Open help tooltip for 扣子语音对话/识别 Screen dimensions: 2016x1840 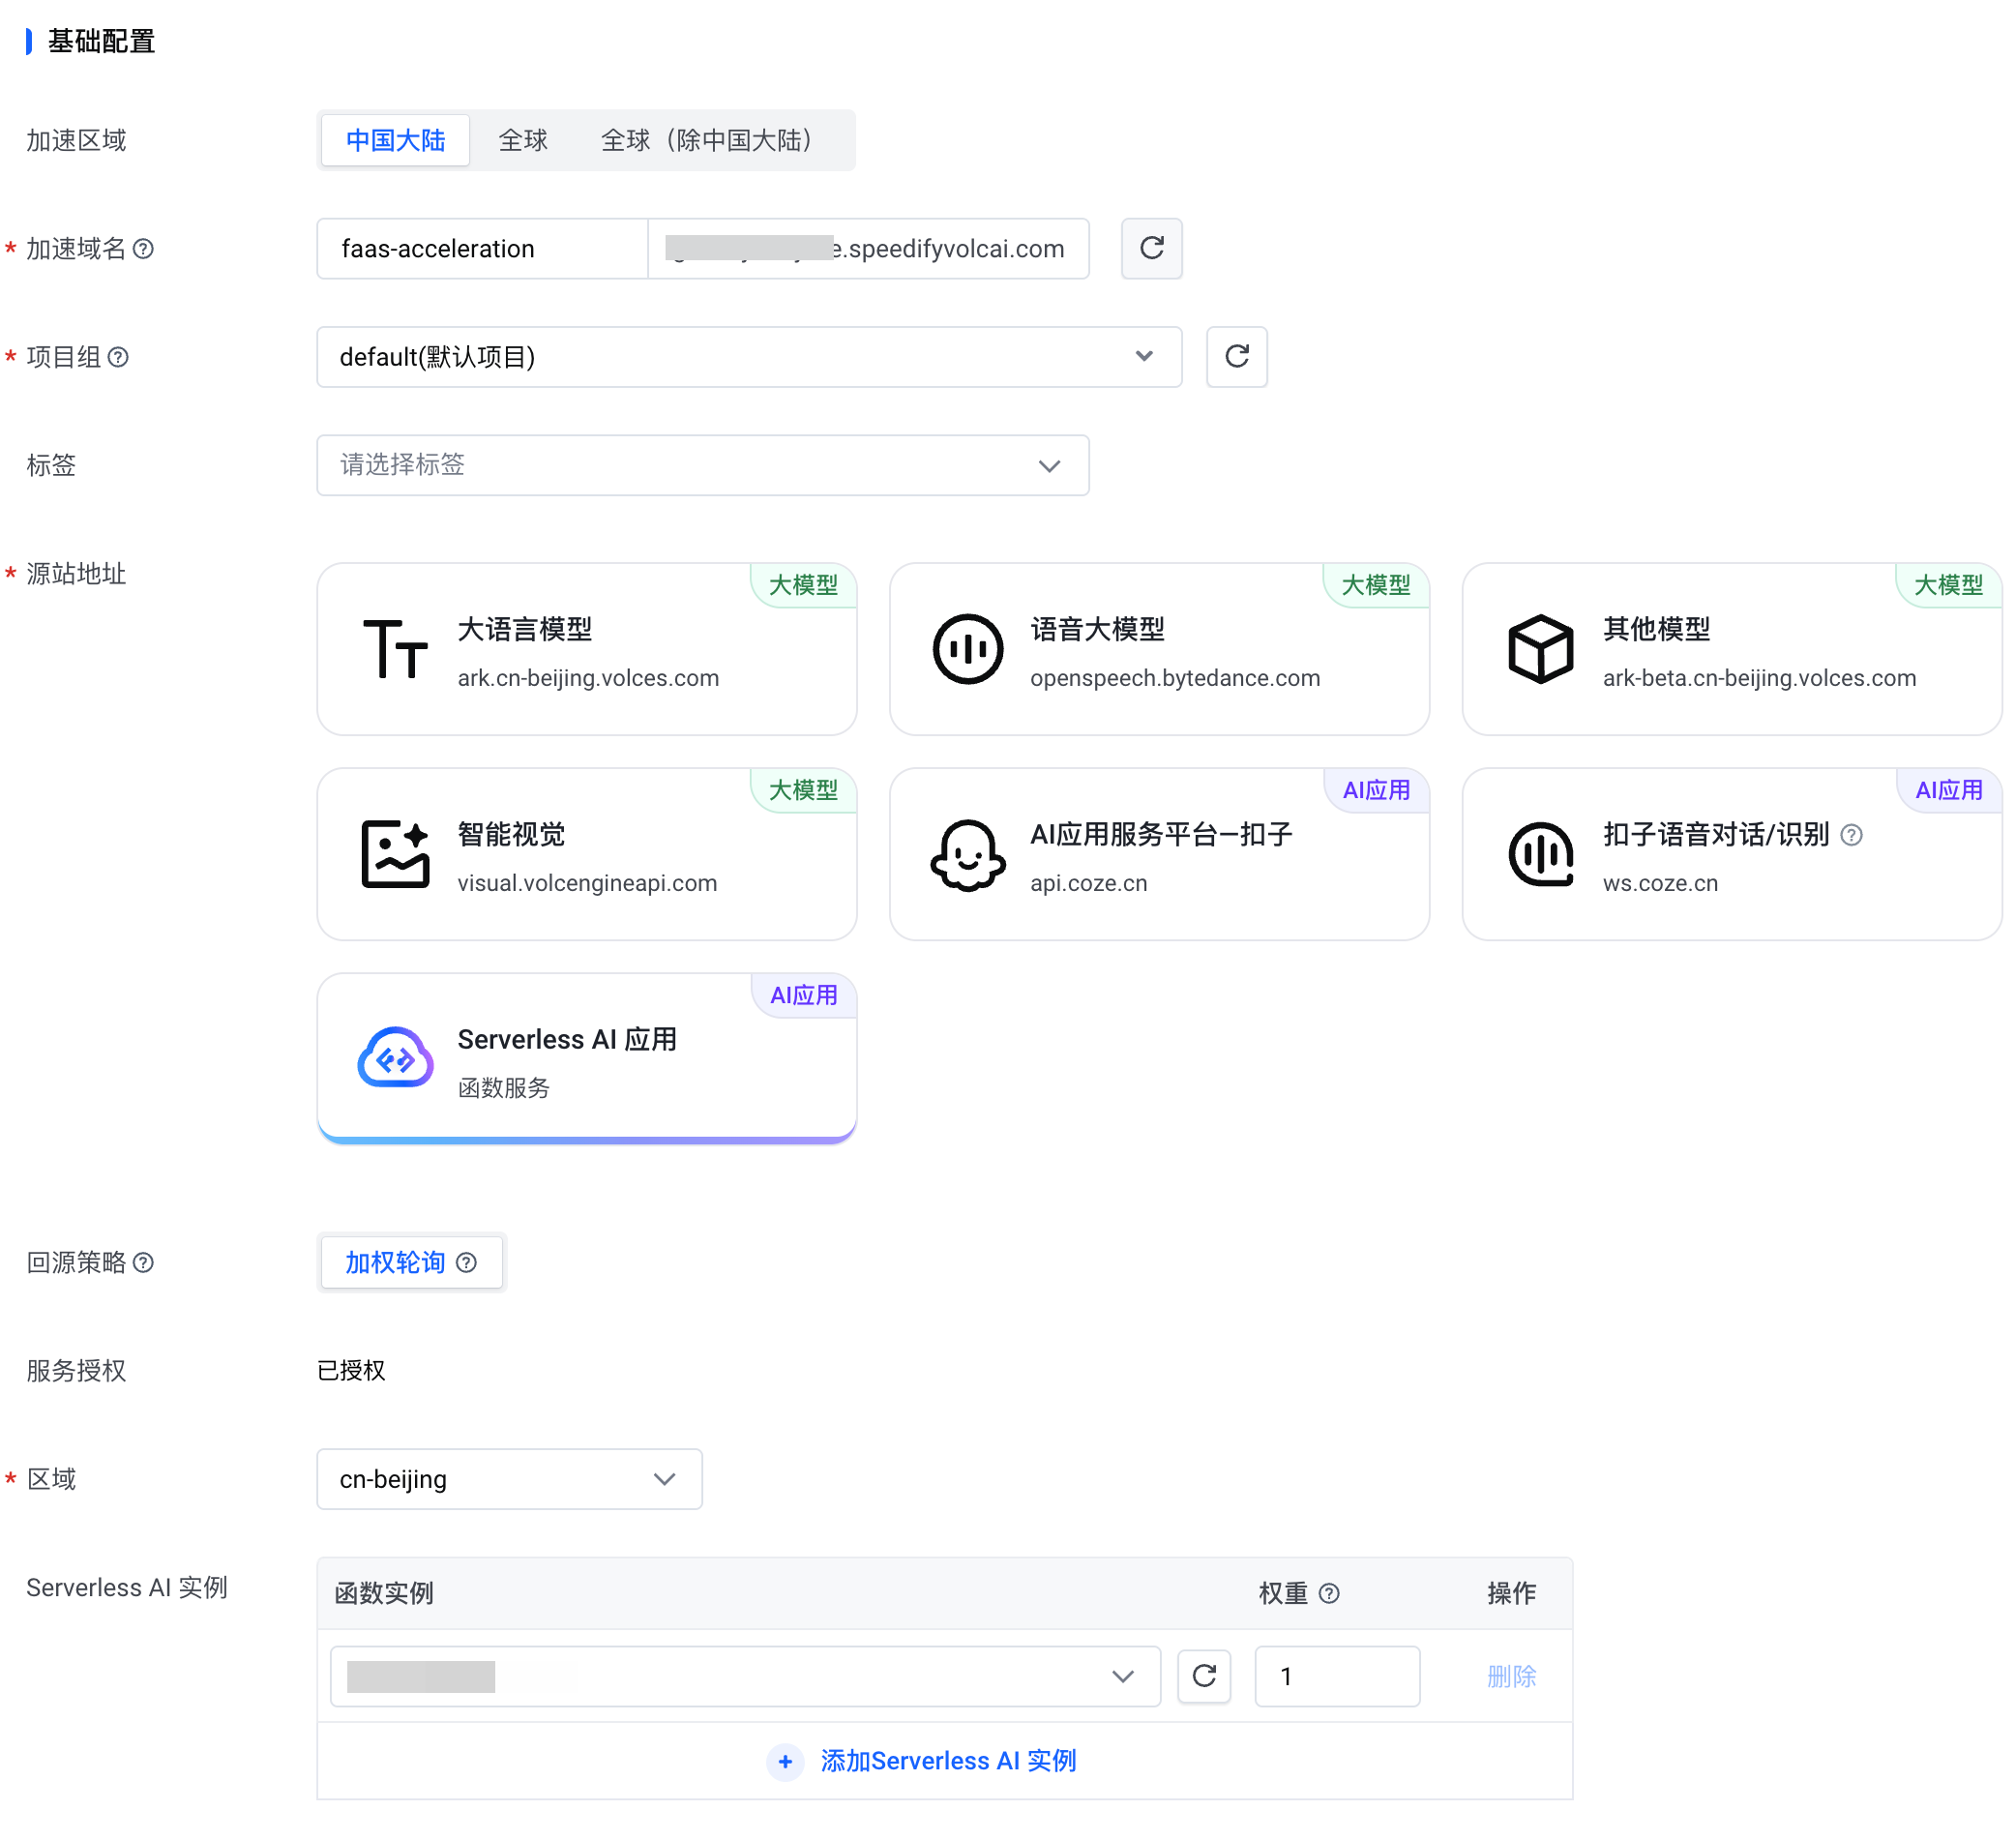pos(1852,835)
